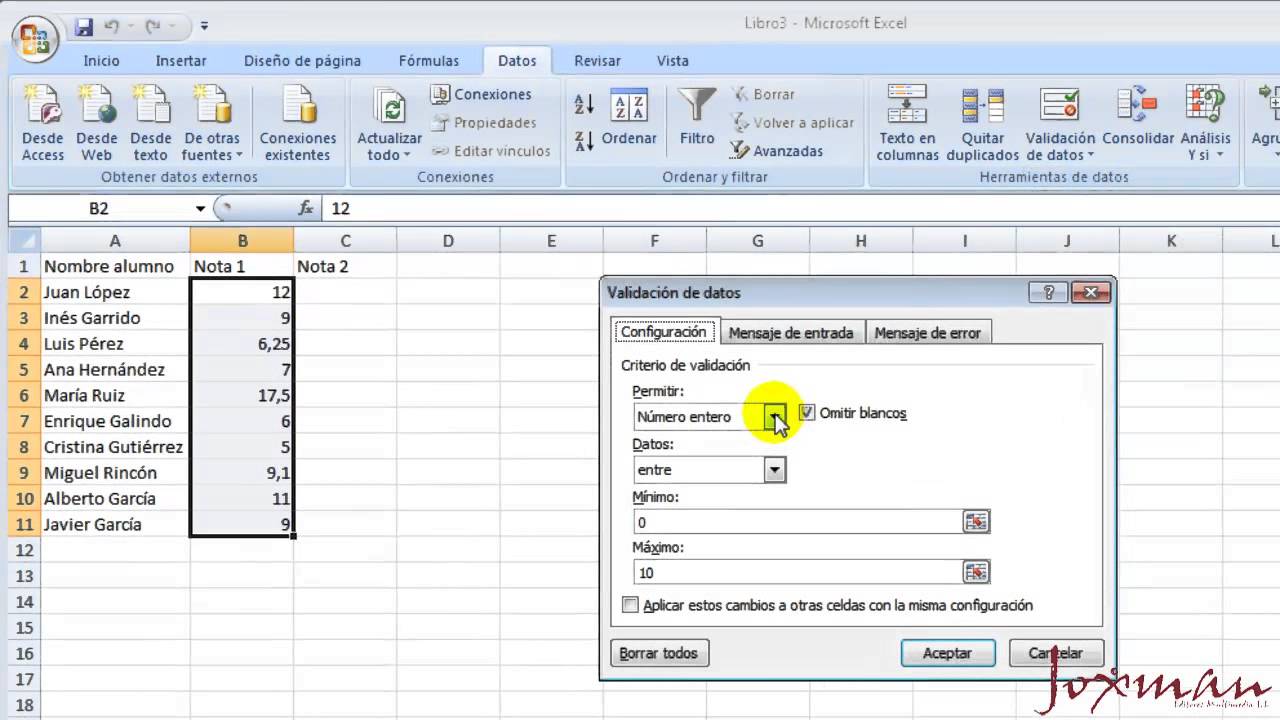
Task: Sort ascending with the A-Z icon
Action: coord(585,103)
